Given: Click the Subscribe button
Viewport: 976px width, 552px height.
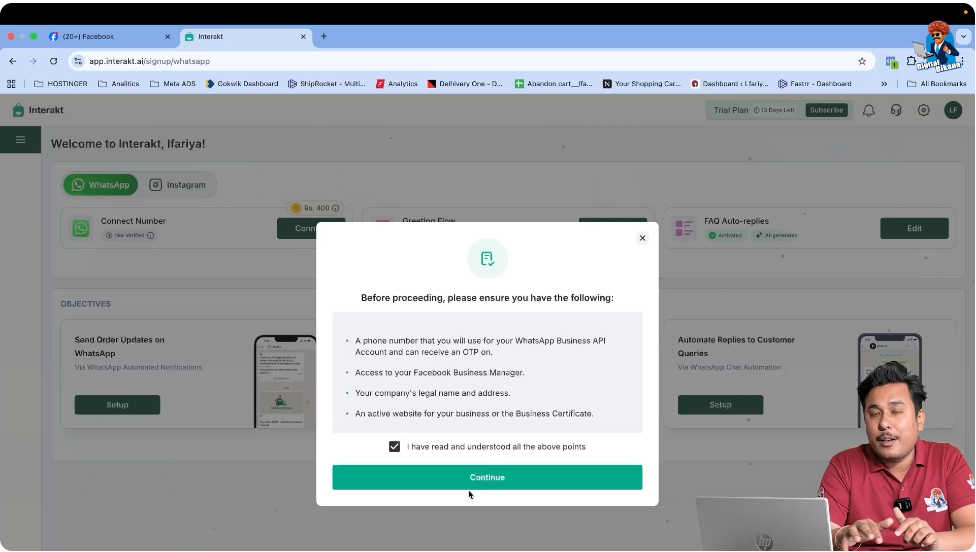Looking at the screenshot, I should (x=827, y=110).
